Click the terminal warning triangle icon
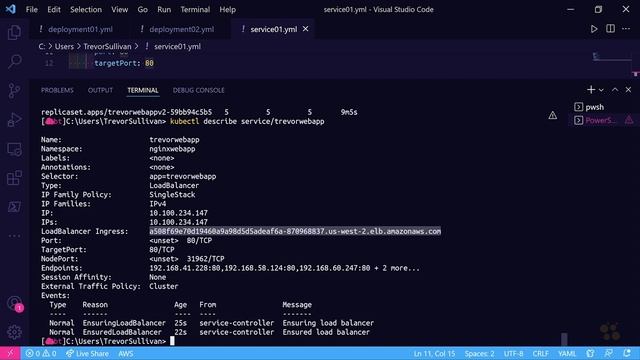 point(553,116)
